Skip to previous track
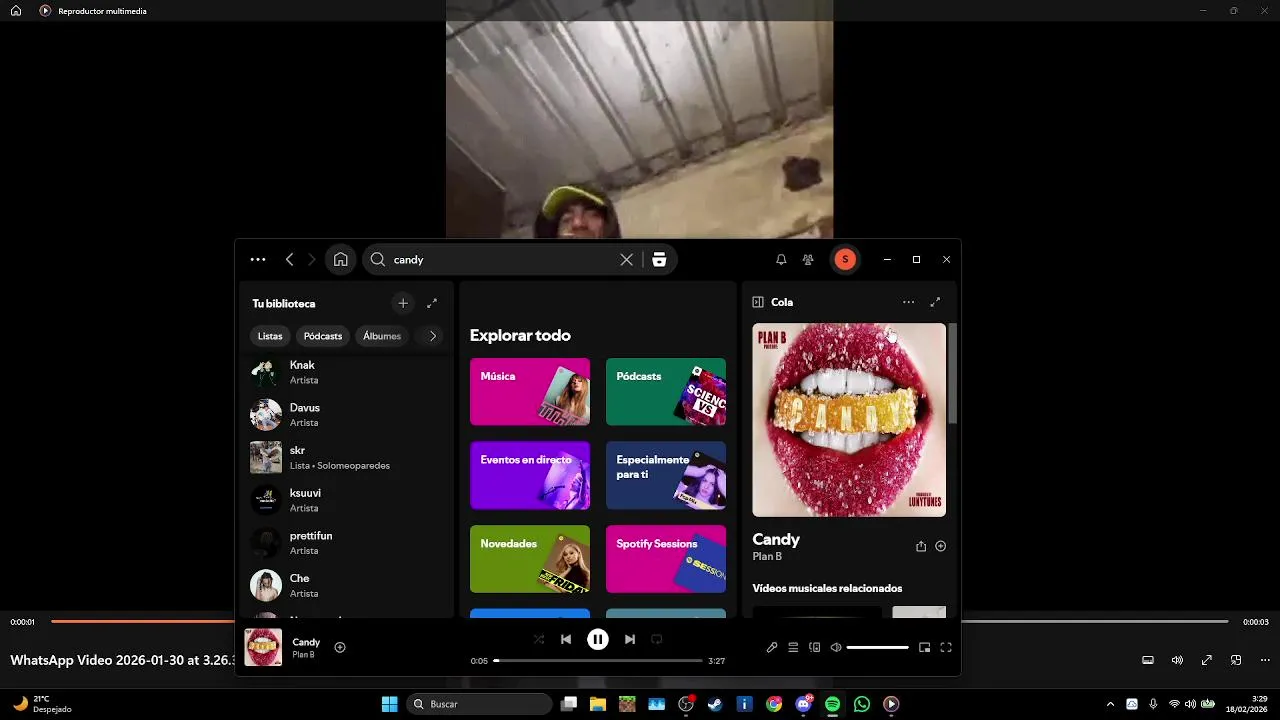 pyautogui.click(x=566, y=639)
